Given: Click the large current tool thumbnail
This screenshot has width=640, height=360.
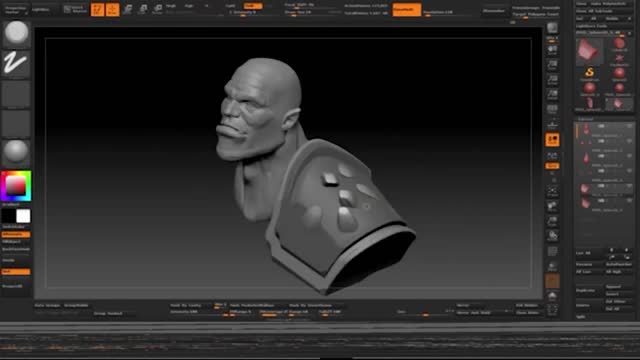Looking at the screenshot, I should click(589, 51).
